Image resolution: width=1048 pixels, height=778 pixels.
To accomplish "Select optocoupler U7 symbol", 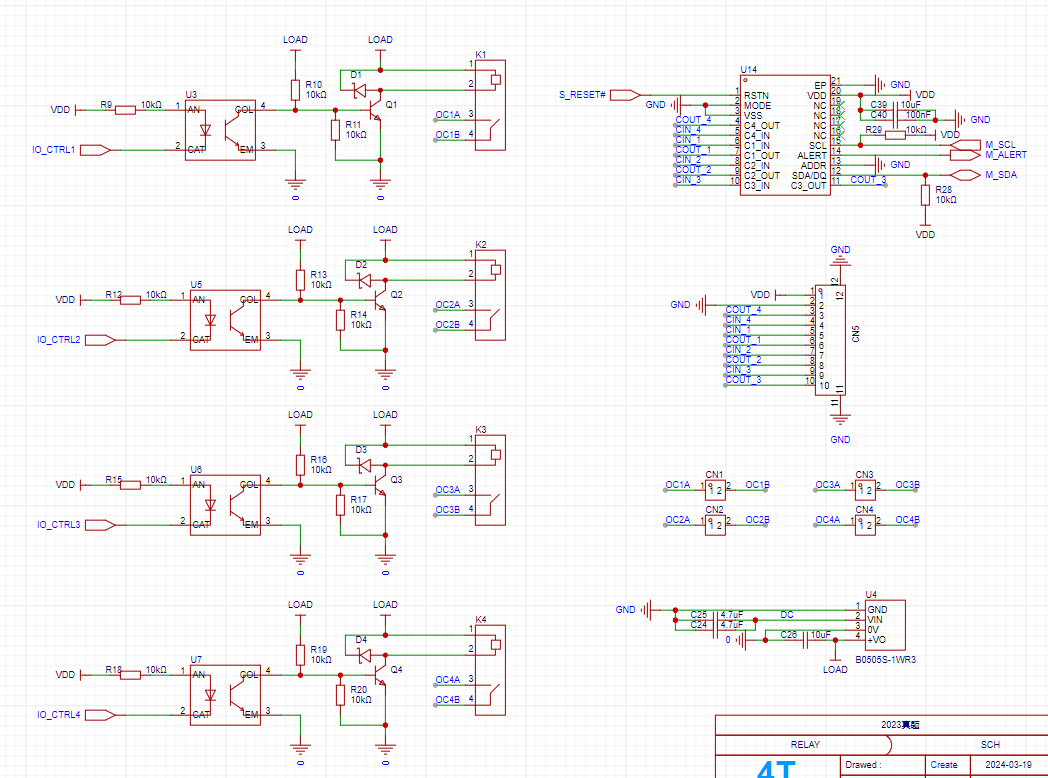I will pyautogui.click(x=225, y=694).
